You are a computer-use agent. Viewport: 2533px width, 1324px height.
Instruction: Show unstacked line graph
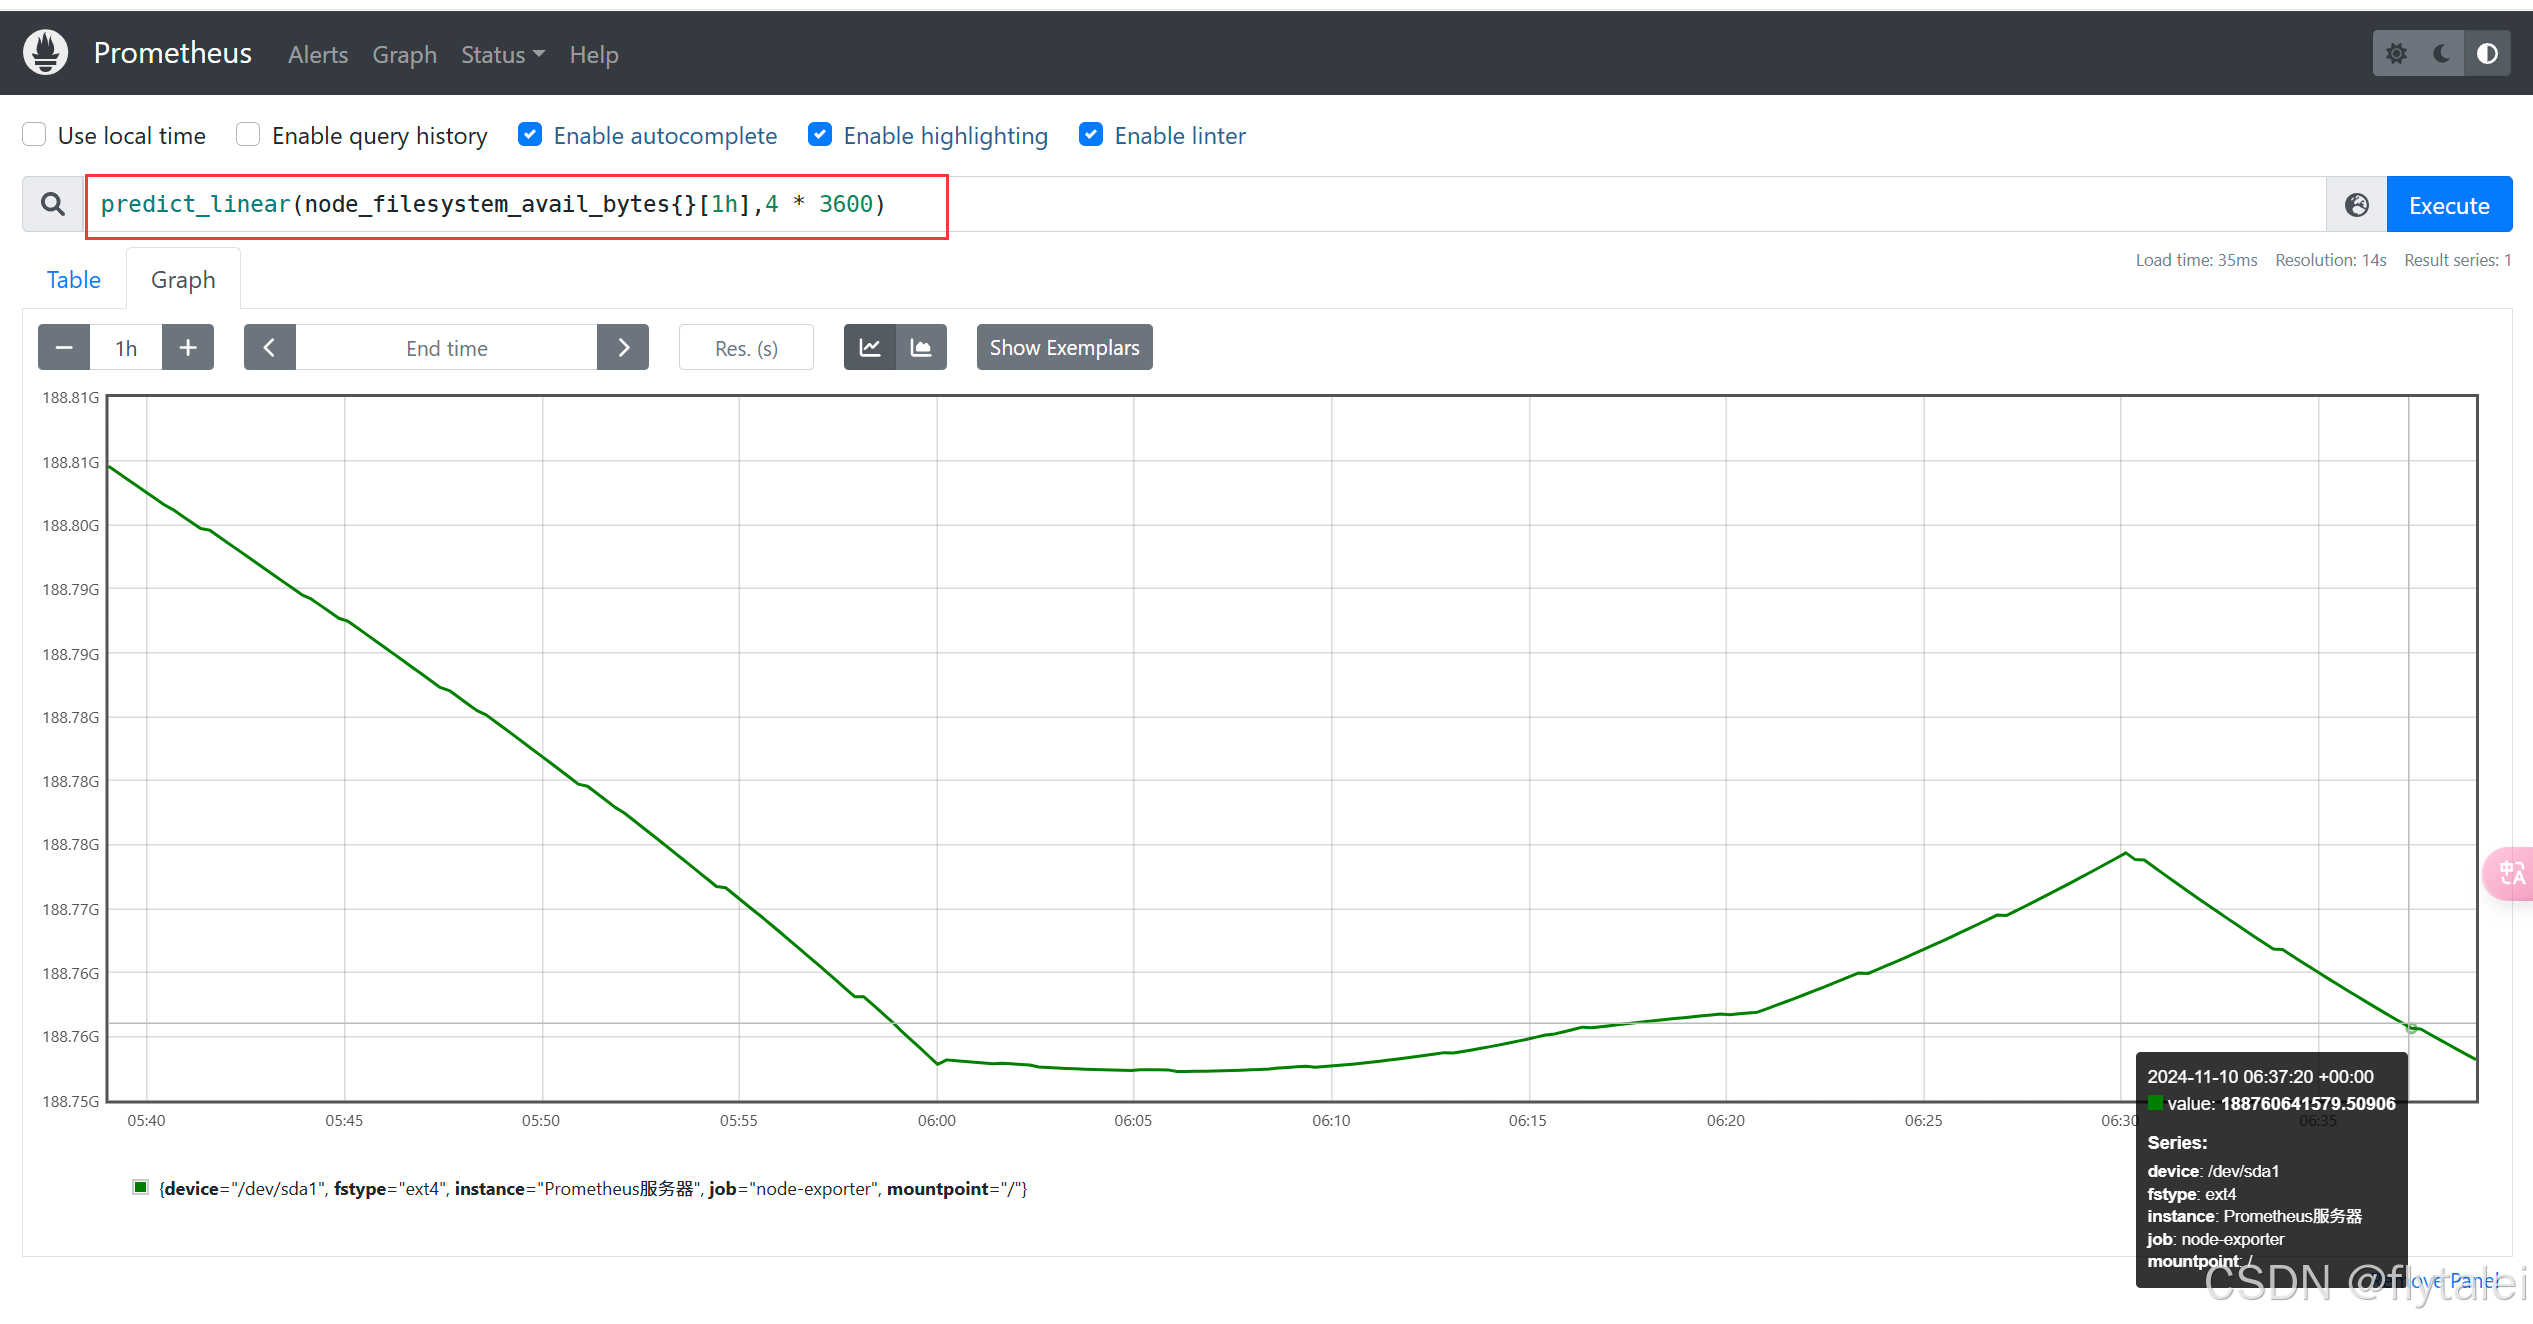coord(870,348)
